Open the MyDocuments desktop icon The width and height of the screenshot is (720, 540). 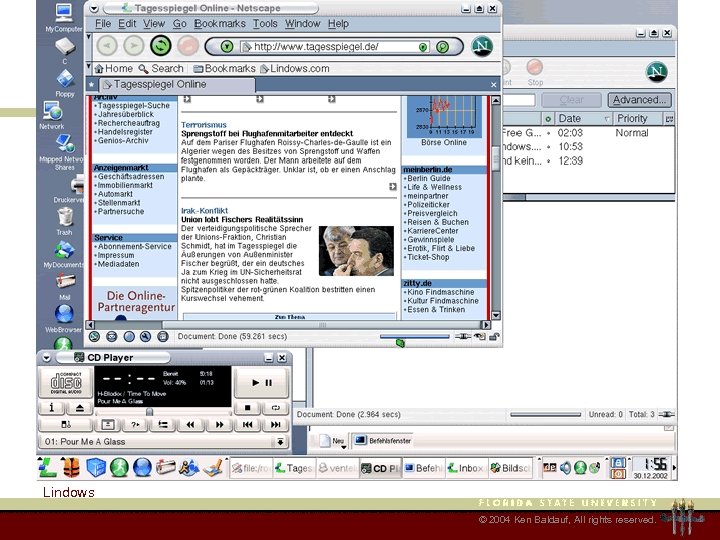coord(64,255)
